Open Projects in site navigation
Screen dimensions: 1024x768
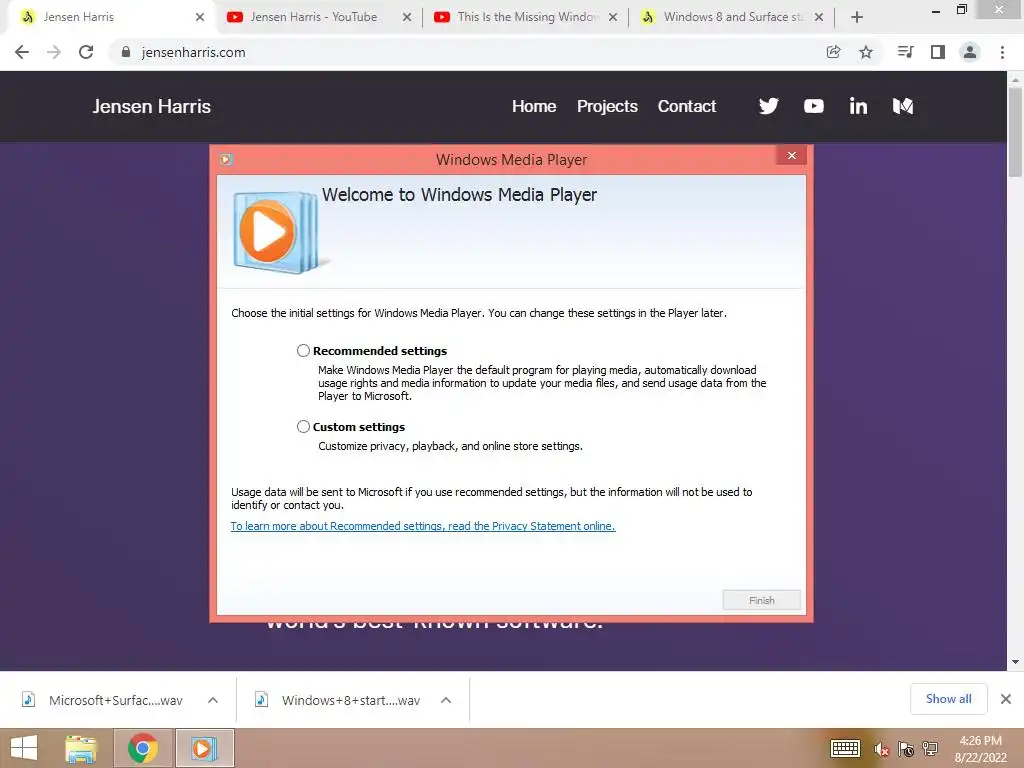[x=607, y=106]
